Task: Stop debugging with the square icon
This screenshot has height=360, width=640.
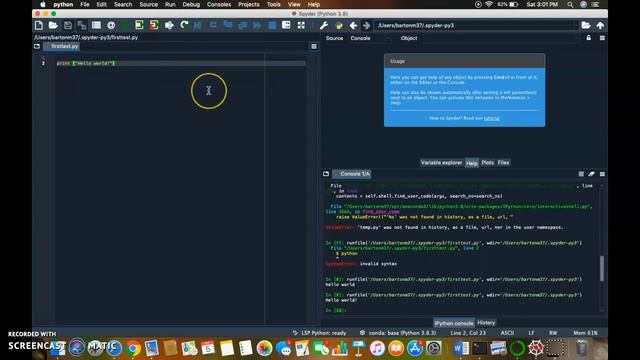Action: click(272, 25)
